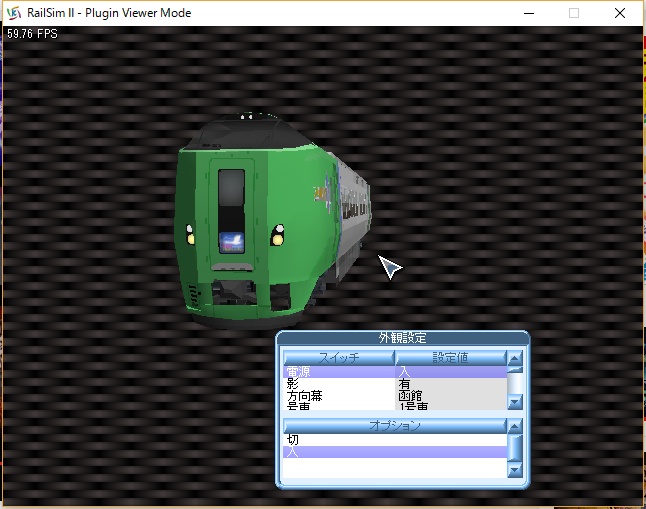Choose the 入 option in options list
Screen dimensions: 646x509
pyautogui.click(x=395, y=452)
